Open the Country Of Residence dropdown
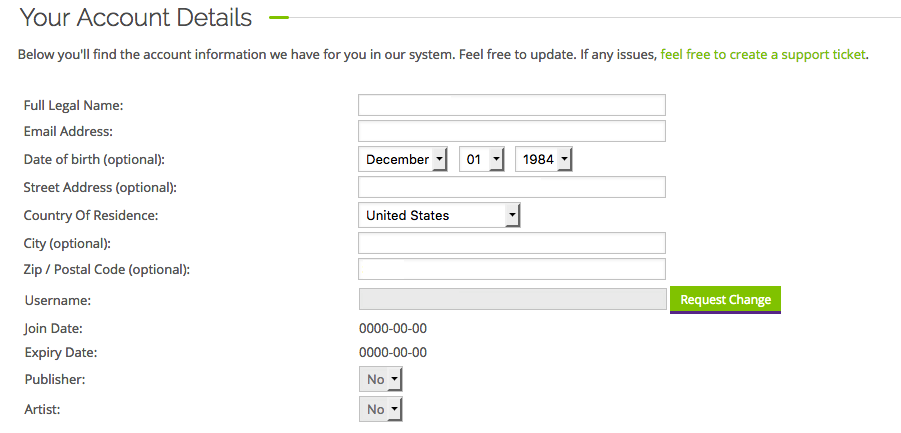 click(439, 215)
